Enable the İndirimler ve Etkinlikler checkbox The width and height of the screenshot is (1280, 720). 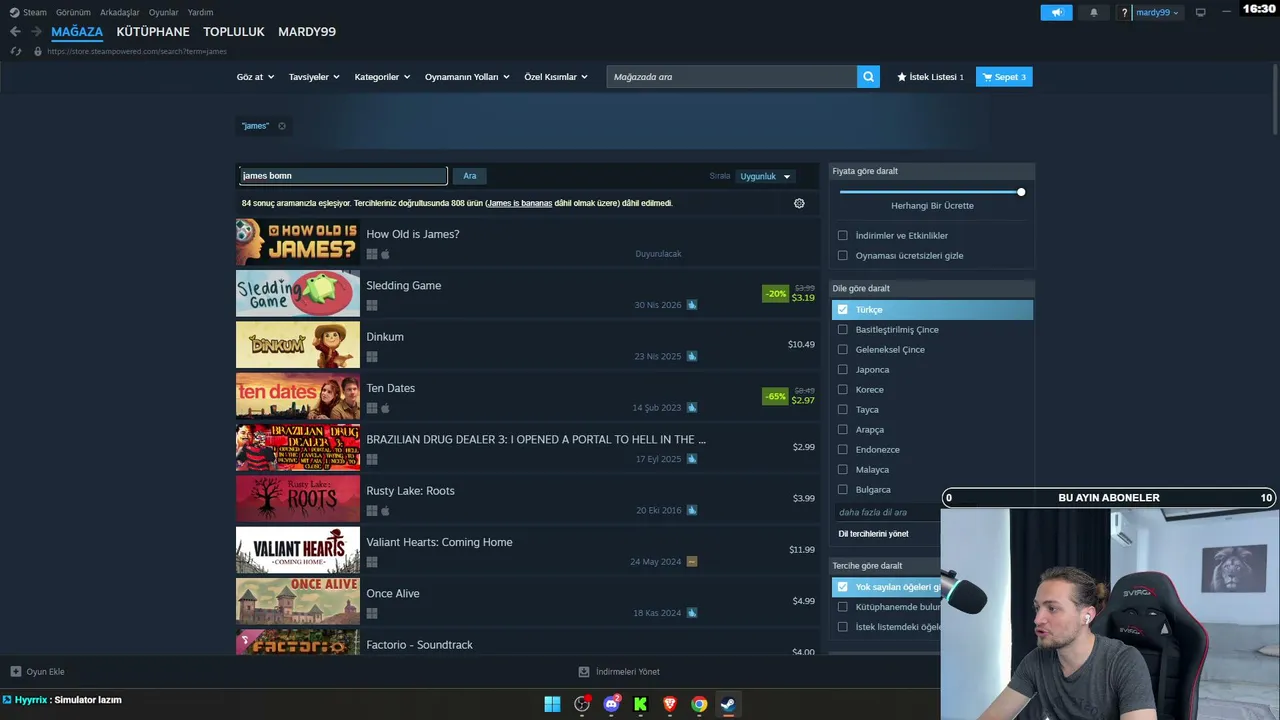[843, 236]
